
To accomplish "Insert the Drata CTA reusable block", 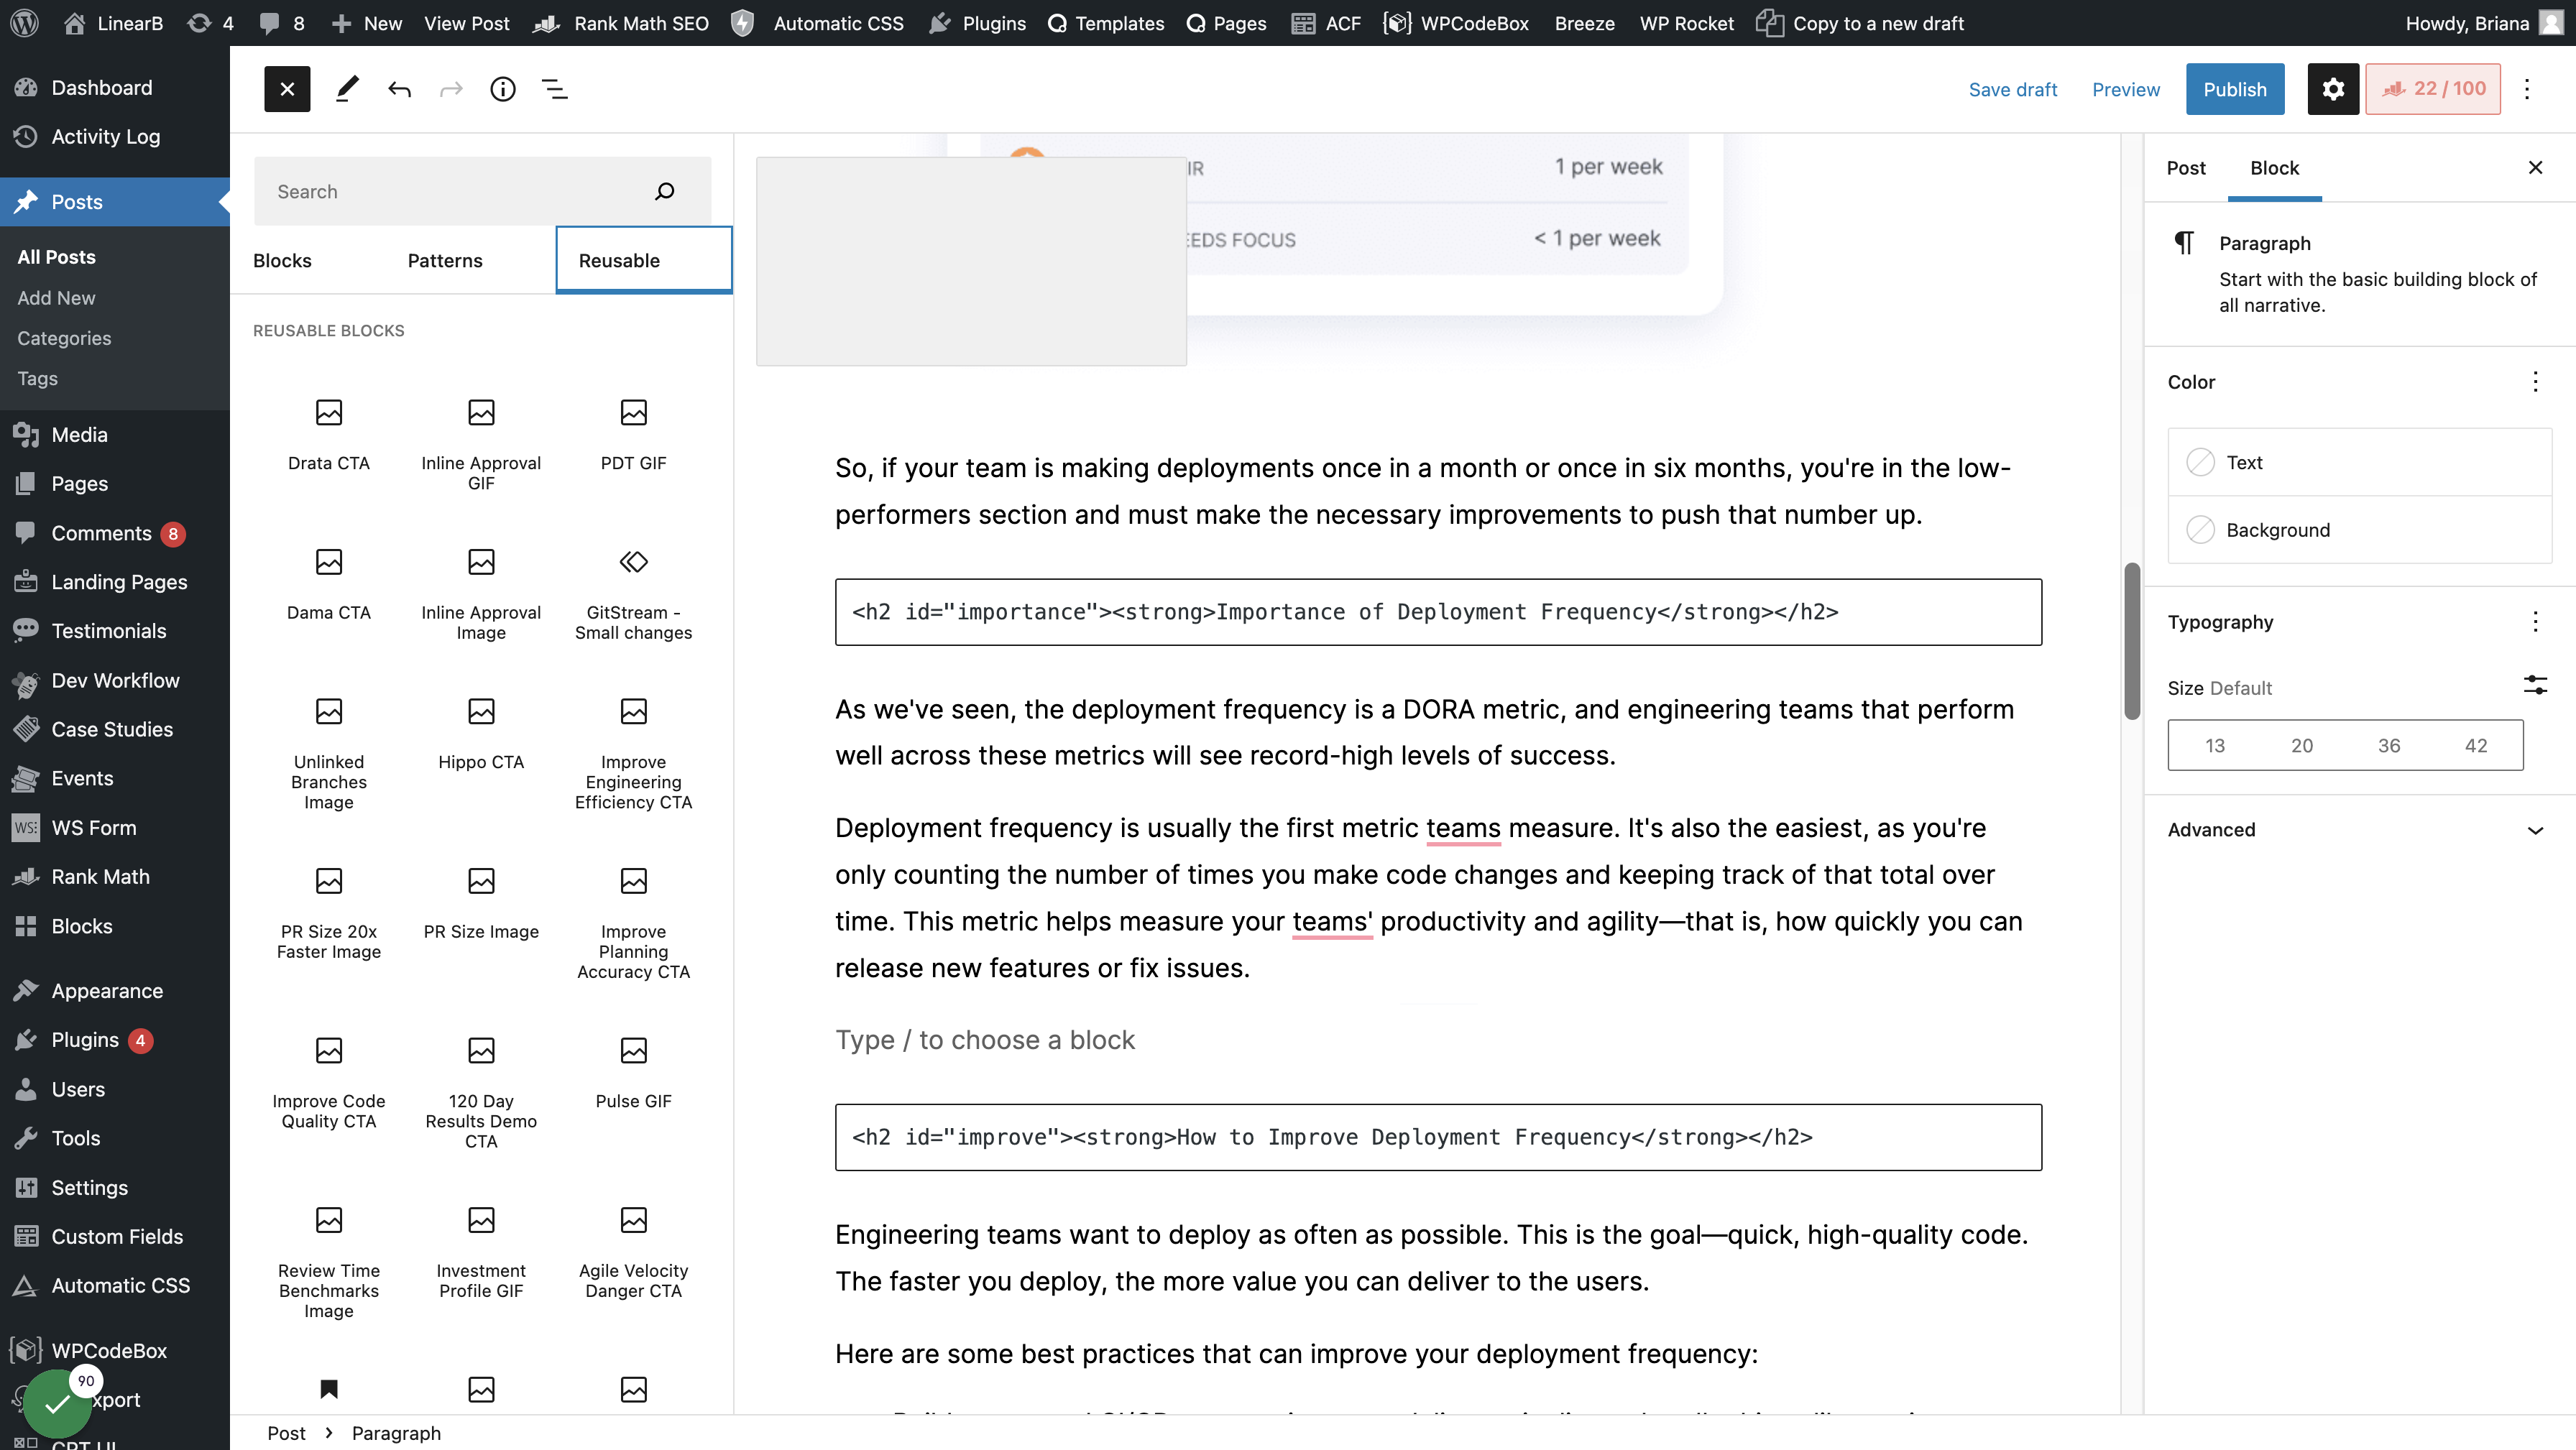I will click(x=329, y=434).
